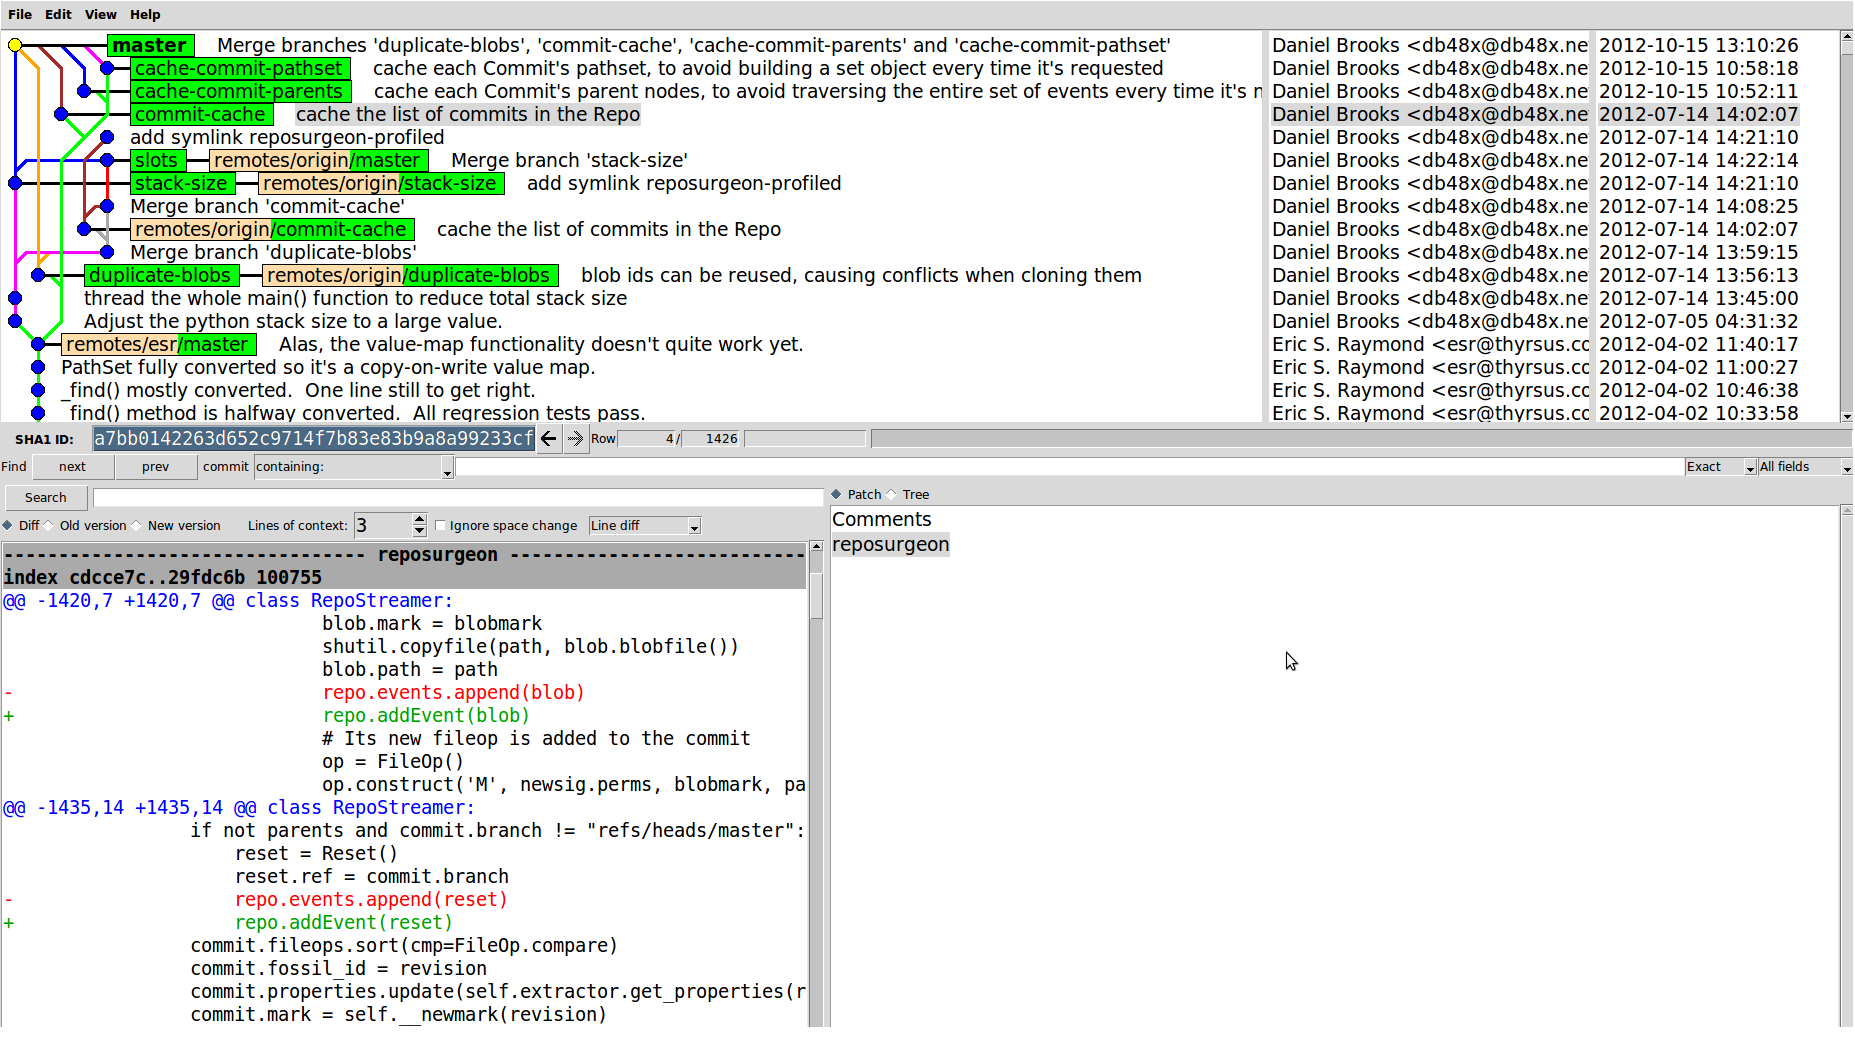
Task: Click author Eric S. Raymond on 11:40:17 row
Action: (1431, 344)
